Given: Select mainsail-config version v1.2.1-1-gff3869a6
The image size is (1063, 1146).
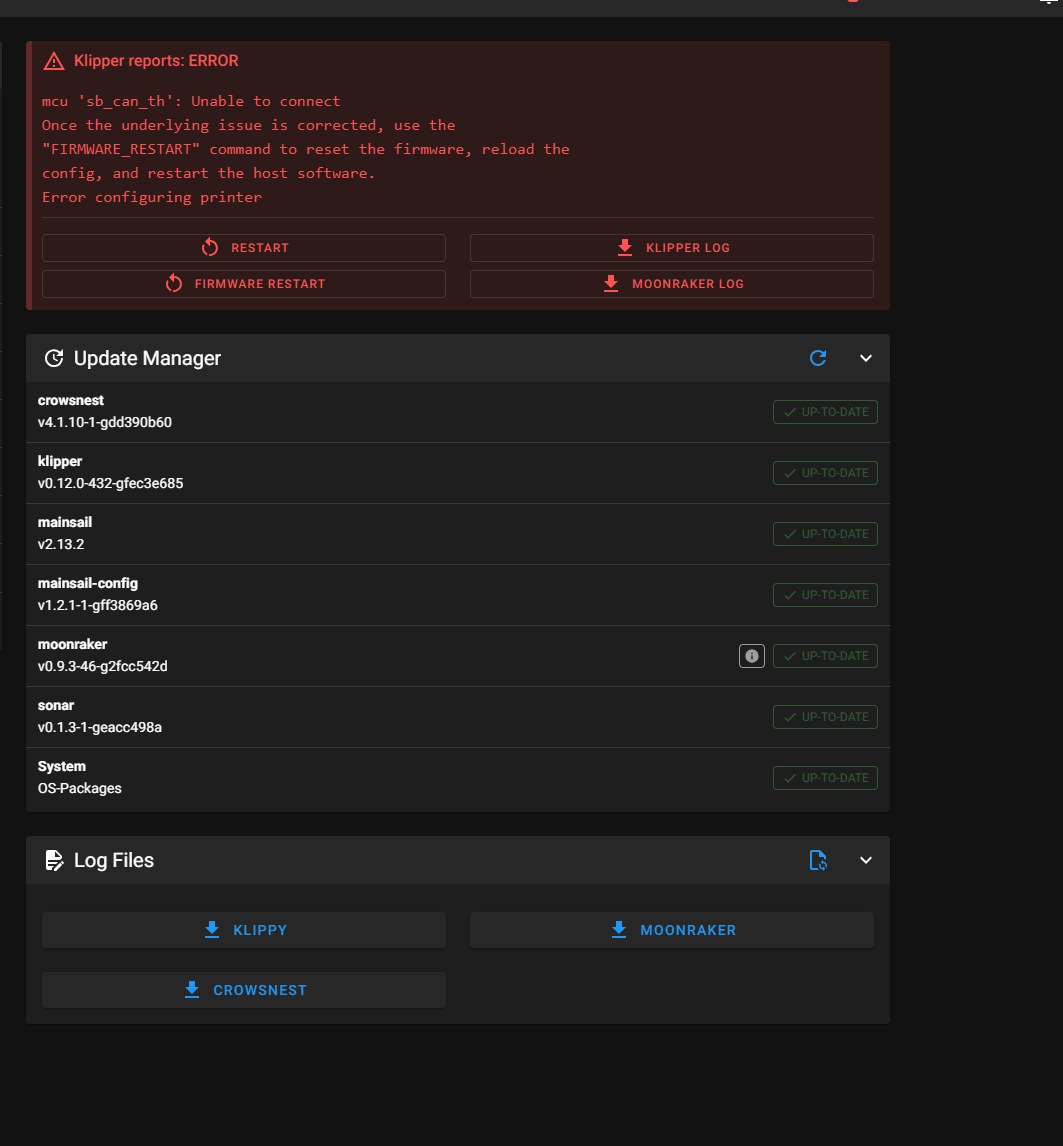Looking at the screenshot, I should tap(97, 605).
